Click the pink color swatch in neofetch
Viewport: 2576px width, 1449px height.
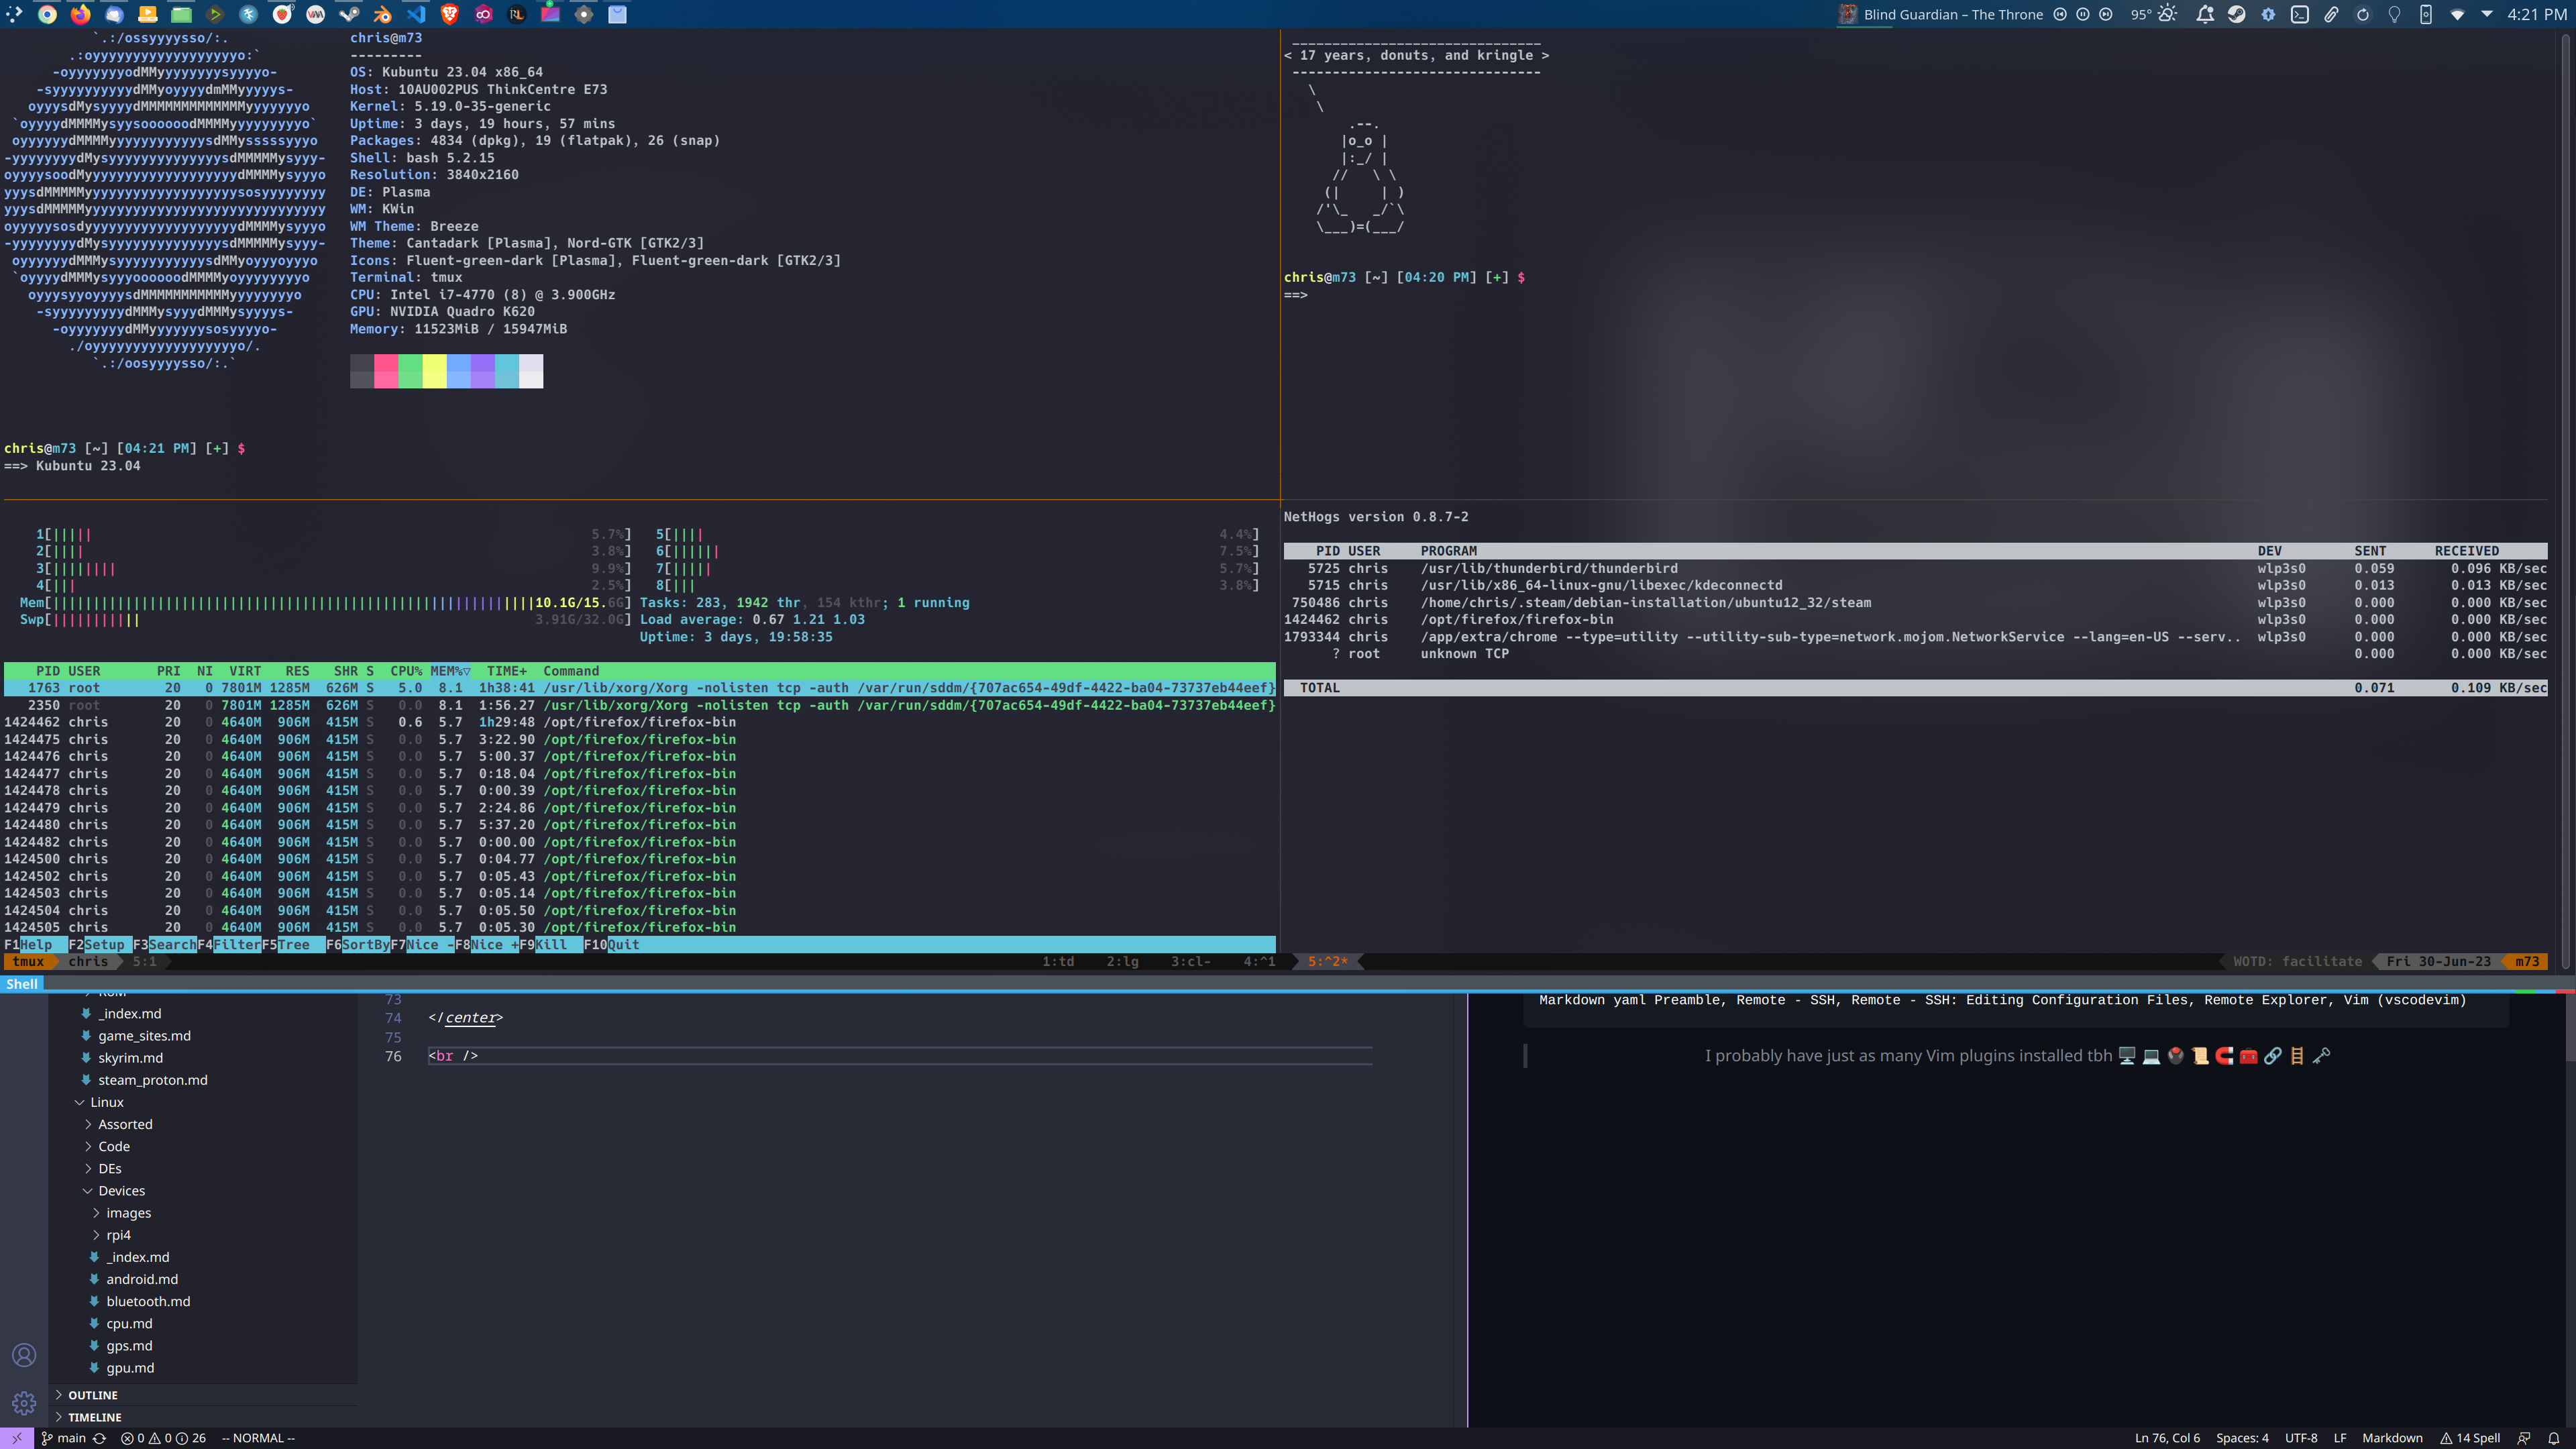(x=386, y=371)
